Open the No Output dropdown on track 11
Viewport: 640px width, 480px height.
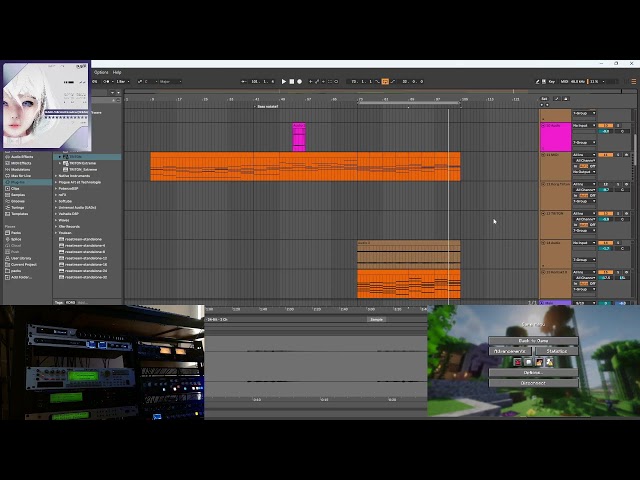click(584, 172)
